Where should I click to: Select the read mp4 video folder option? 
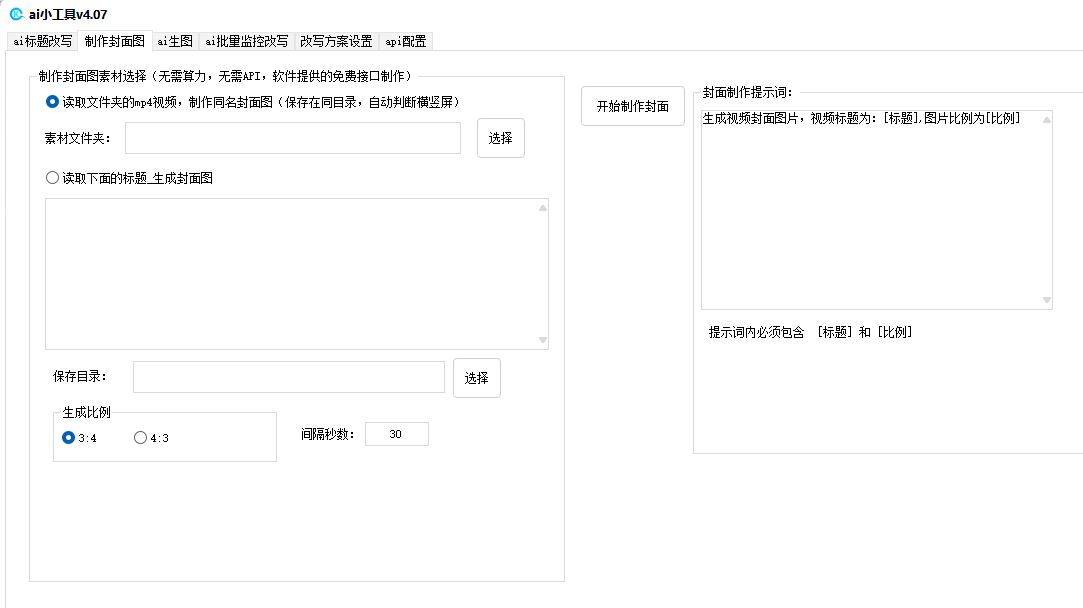pos(53,102)
